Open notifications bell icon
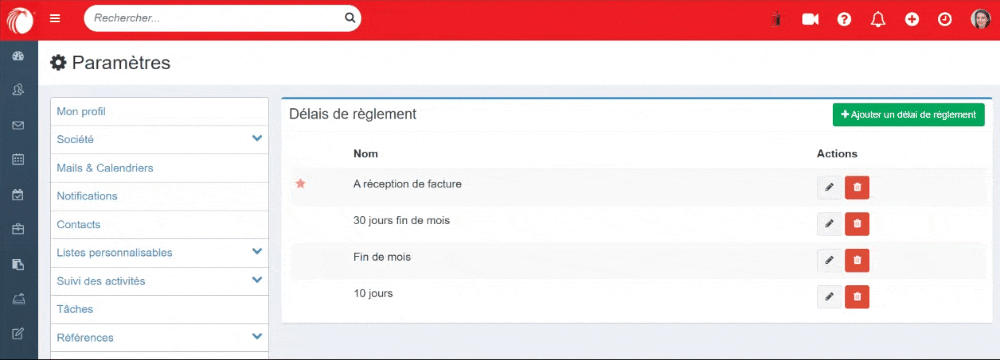This screenshot has width=1000, height=360. pos(878,19)
